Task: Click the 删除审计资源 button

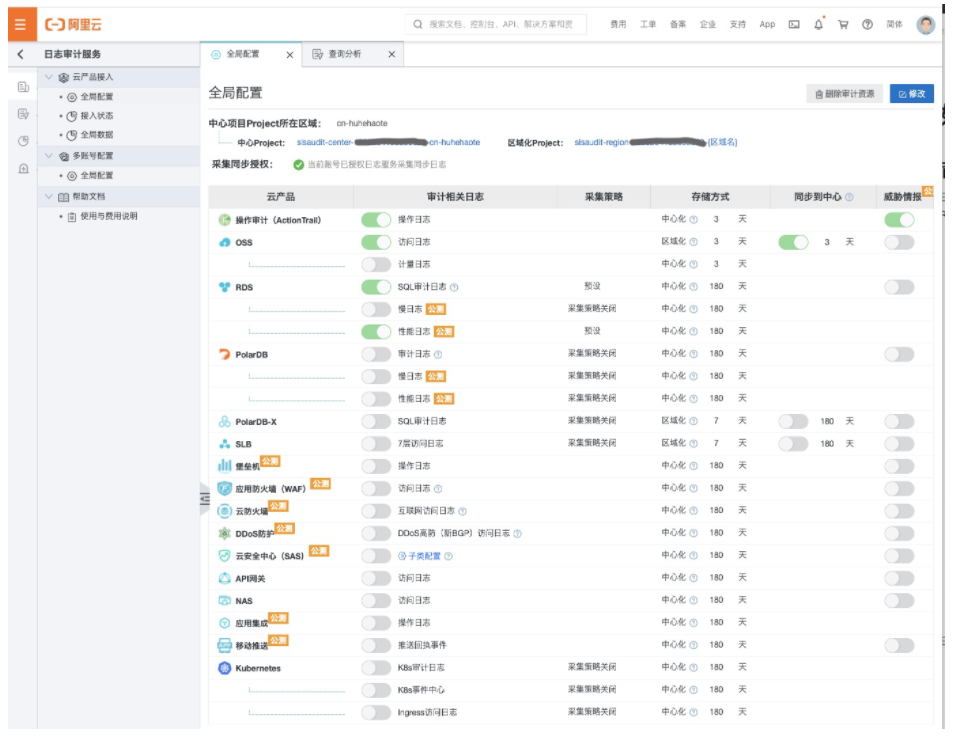Action: tap(844, 94)
